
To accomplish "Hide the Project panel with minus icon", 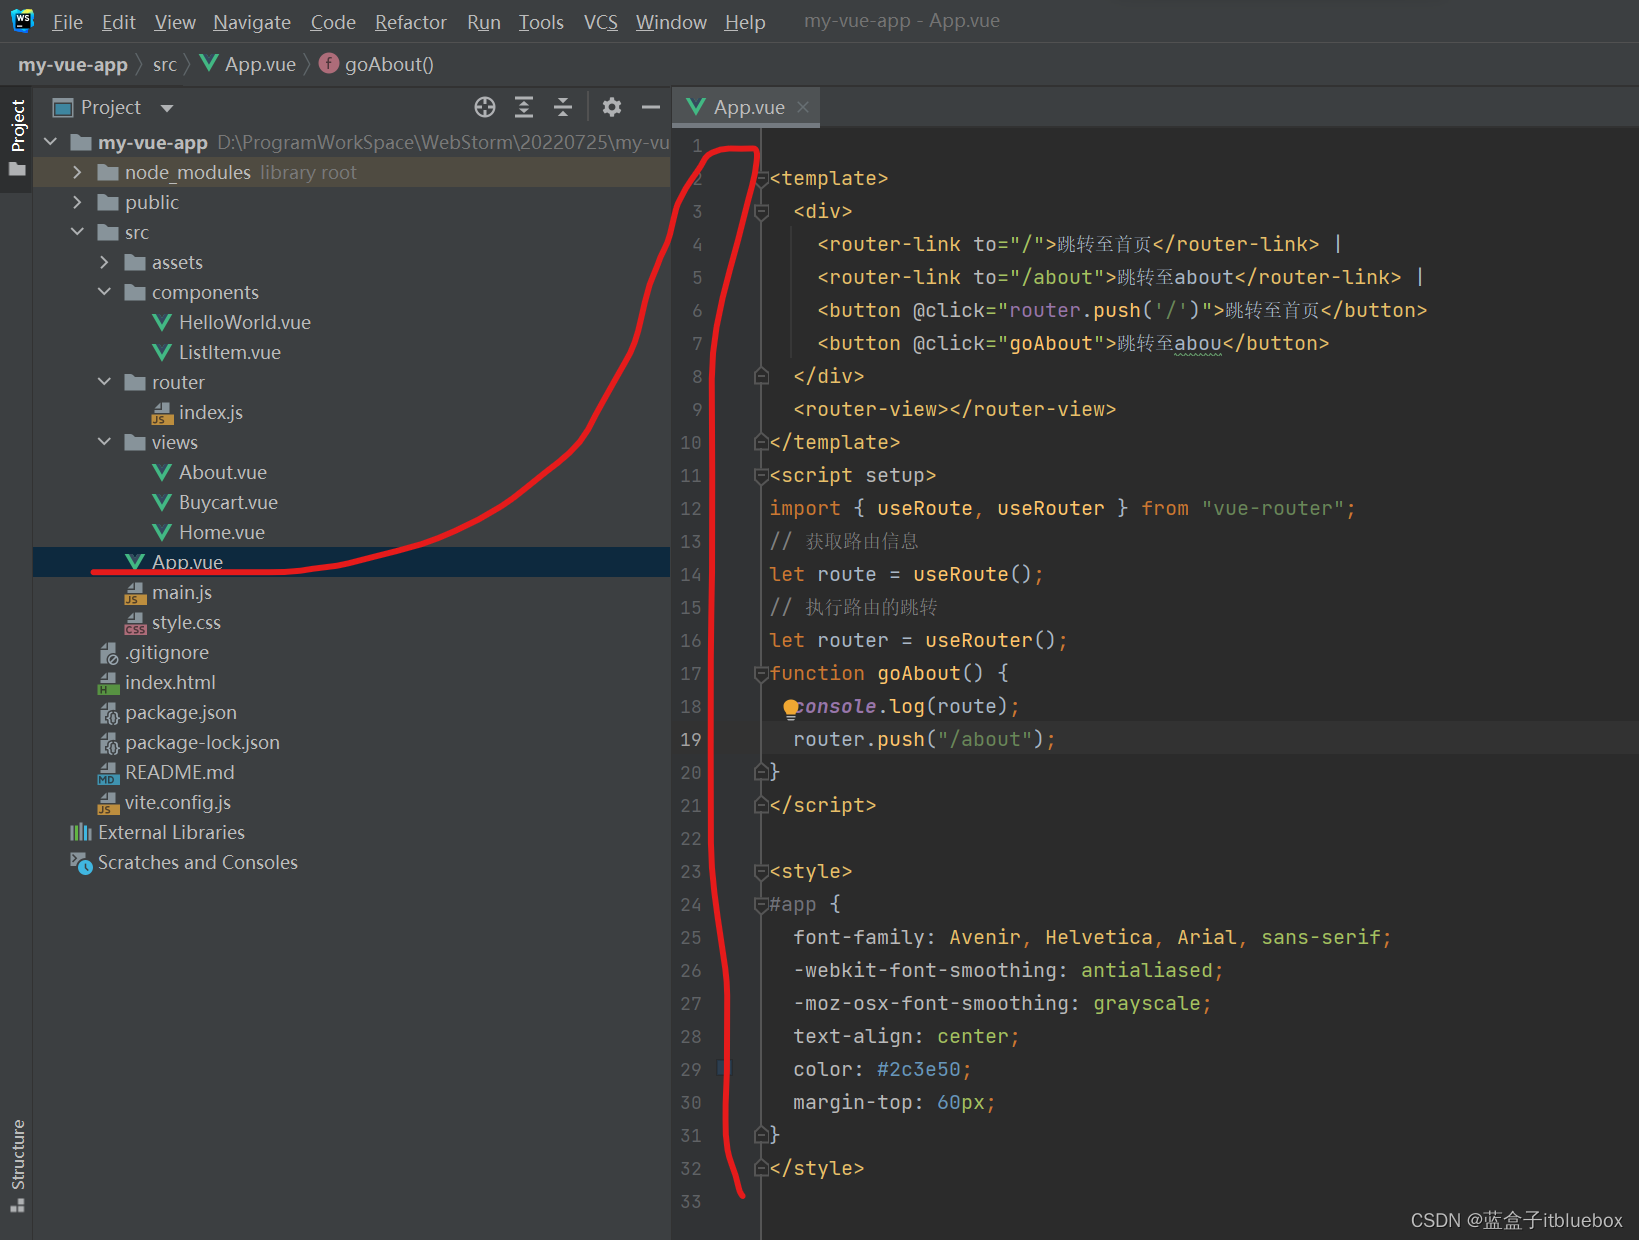I will coord(651,107).
